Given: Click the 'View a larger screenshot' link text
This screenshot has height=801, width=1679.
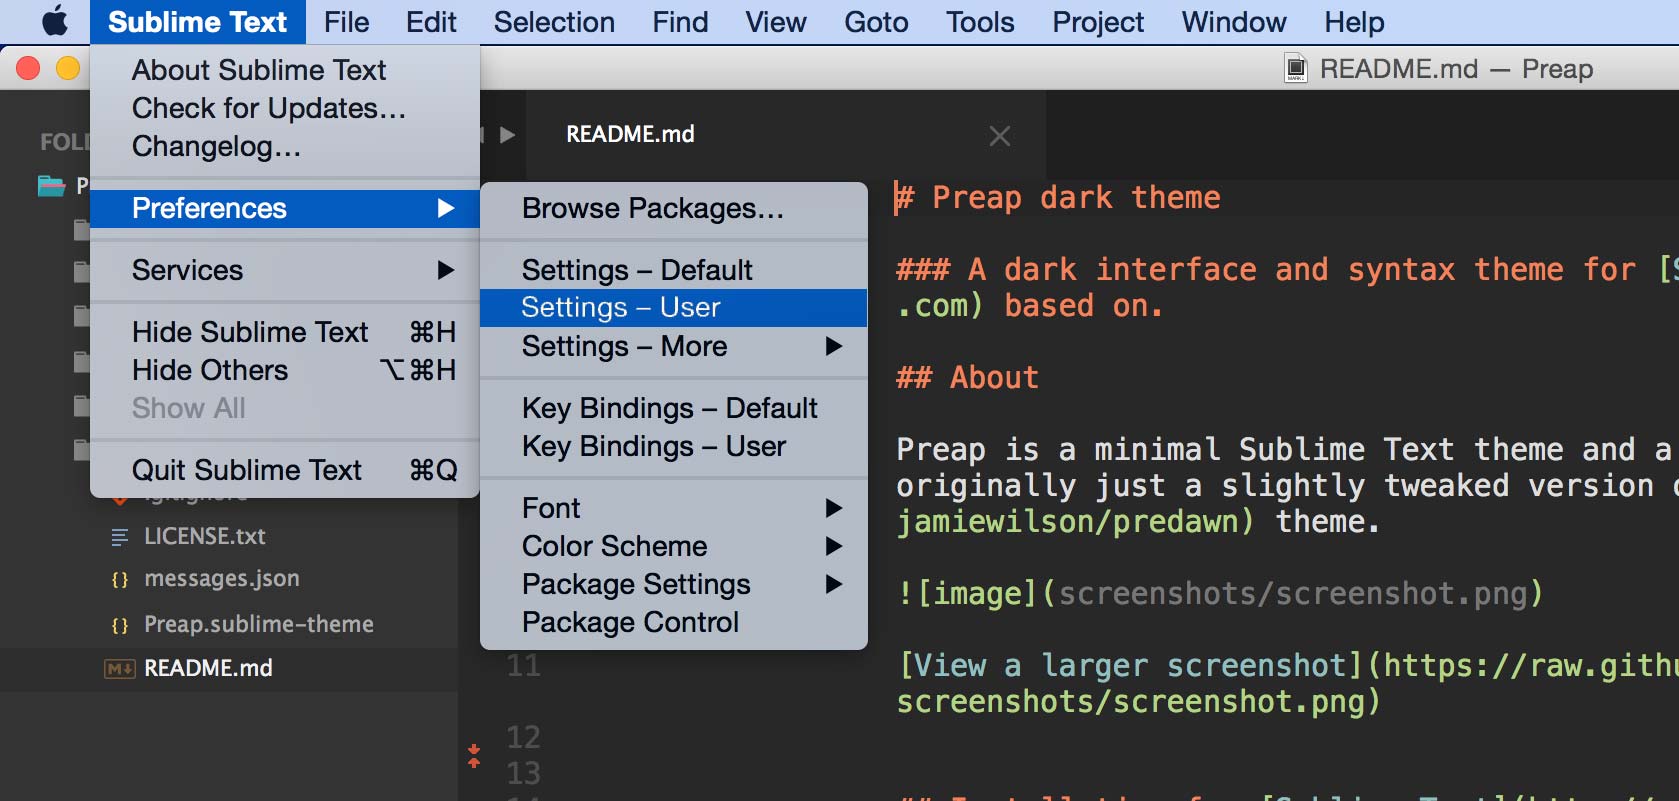Looking at the screenshot, I should coord(1129,666).
